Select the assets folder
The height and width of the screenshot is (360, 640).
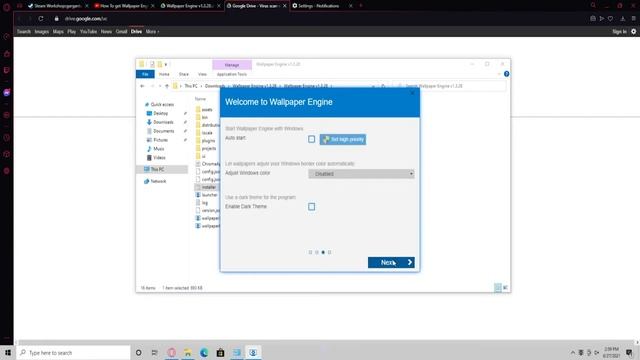click(x=204, y=109)
